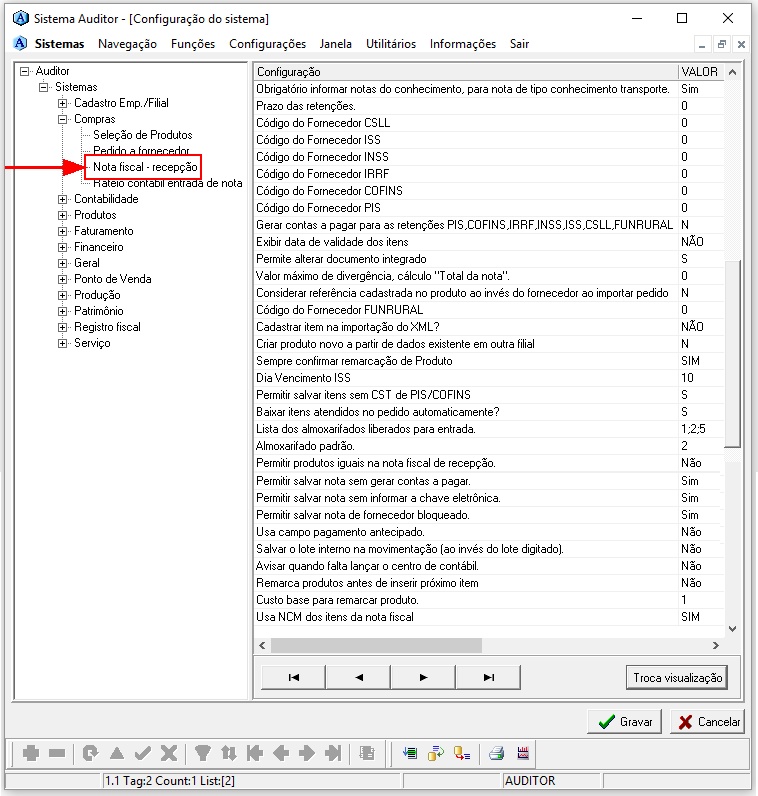Click the grey document list toolbar icon
Viewport: 758px width, 796px height.
(367, 753)
